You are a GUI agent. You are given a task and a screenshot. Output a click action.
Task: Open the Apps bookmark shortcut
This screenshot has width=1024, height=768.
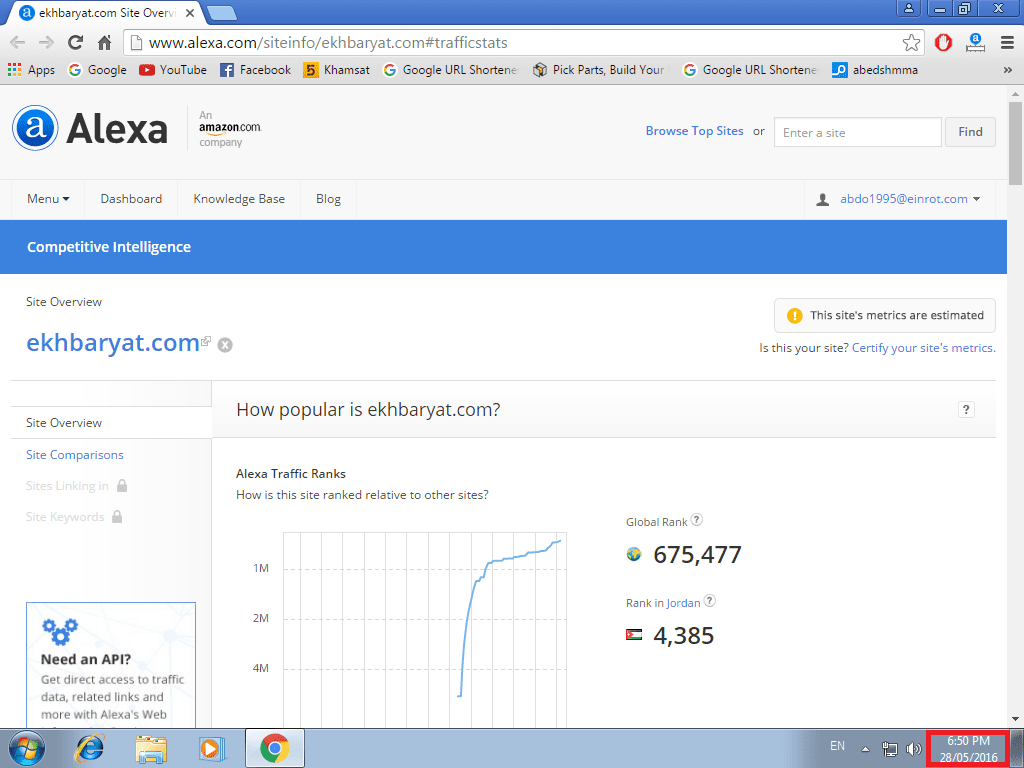[31, 70]
